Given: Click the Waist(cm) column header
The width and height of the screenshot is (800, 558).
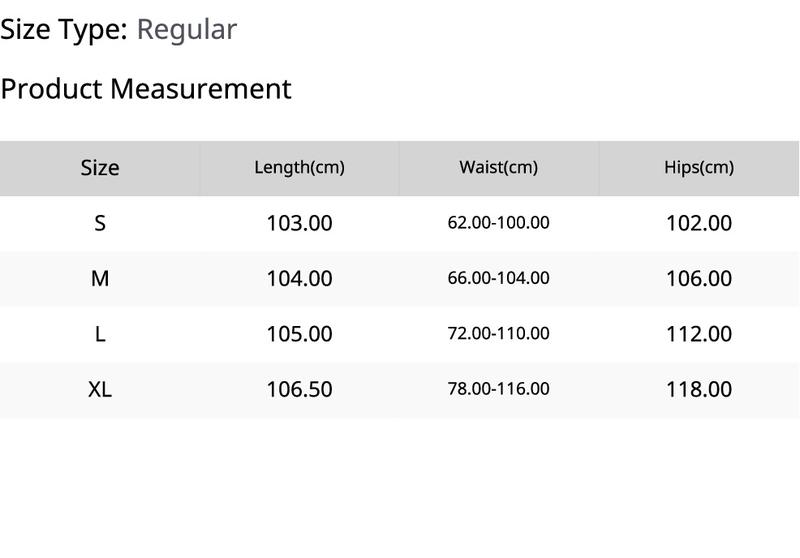Looking at the screenshot, I should [x=498, y=167].
